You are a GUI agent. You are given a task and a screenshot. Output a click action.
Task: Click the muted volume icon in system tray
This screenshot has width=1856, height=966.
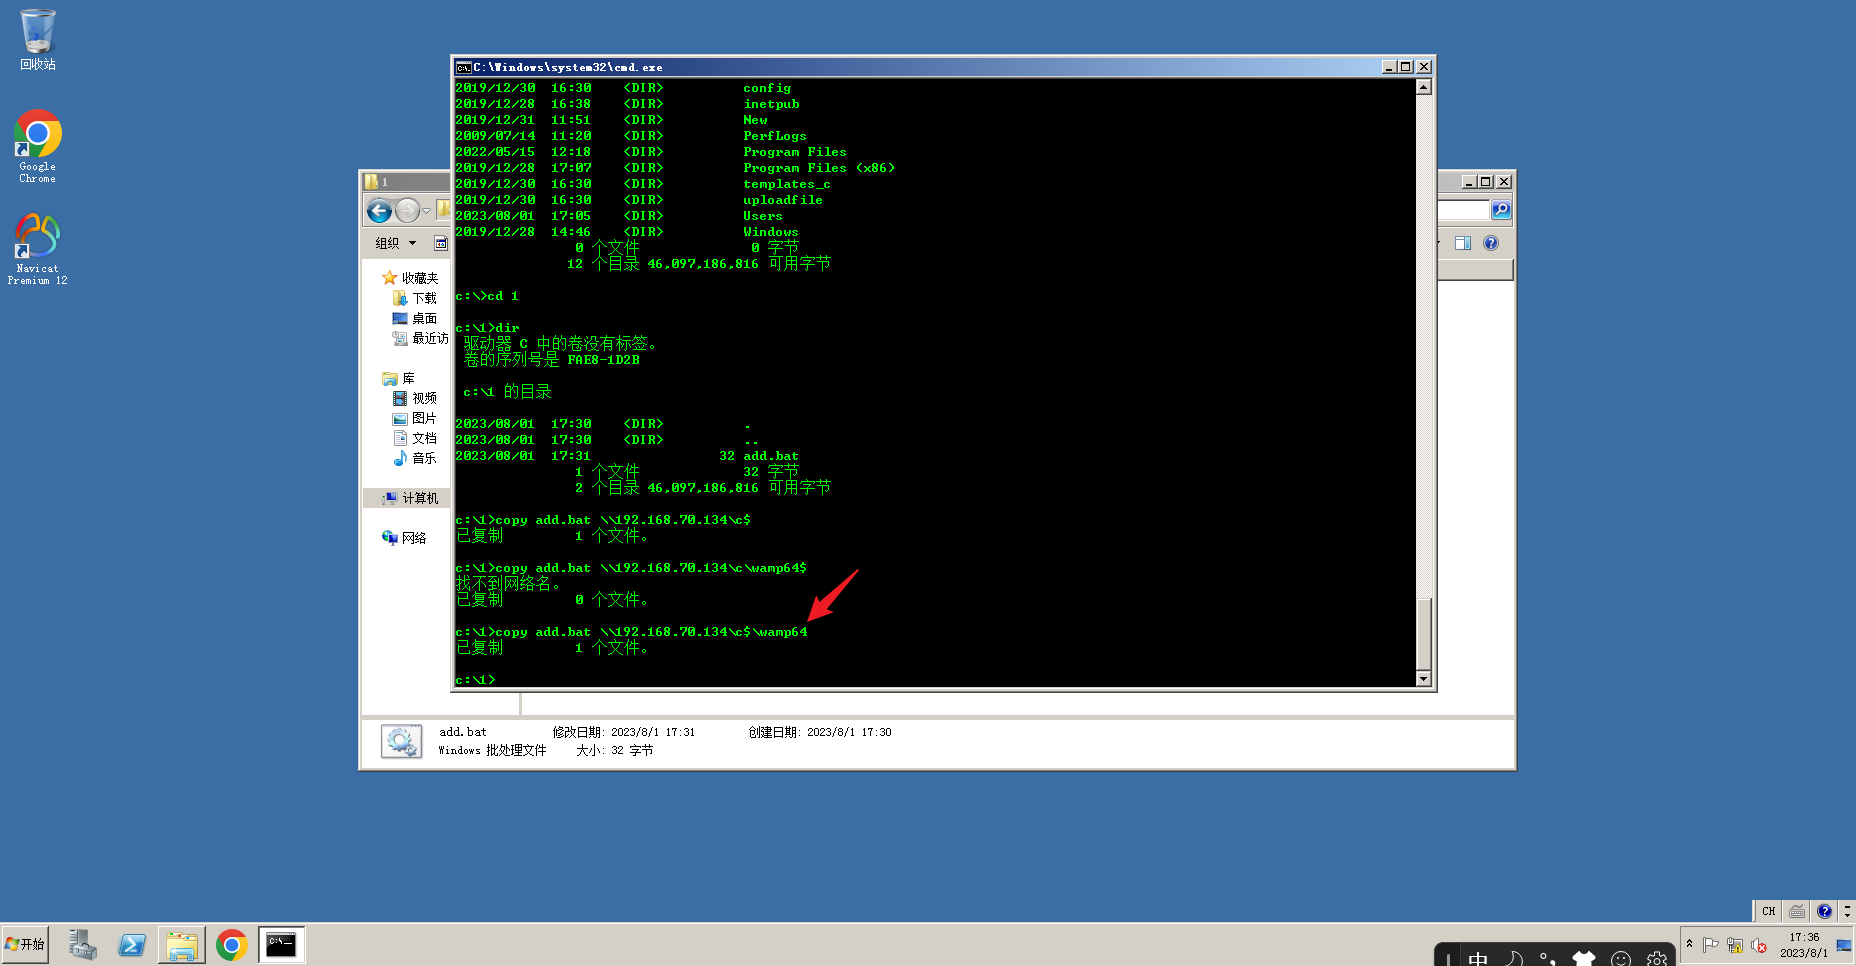(x=1759, y=946)
